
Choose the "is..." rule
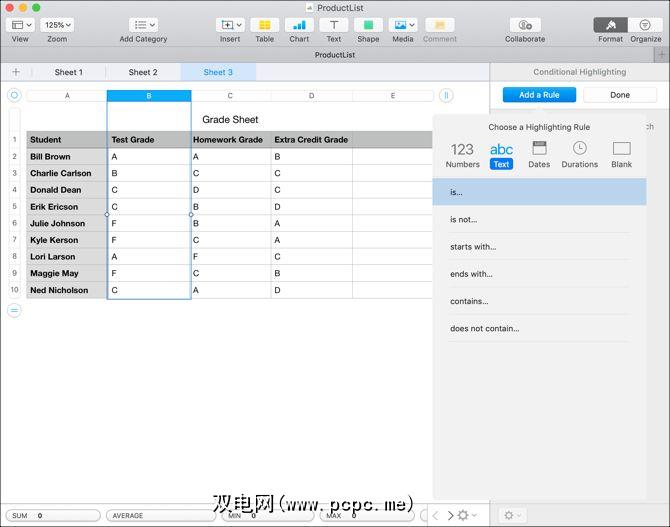pyautogui.click(x=539, y=192)
